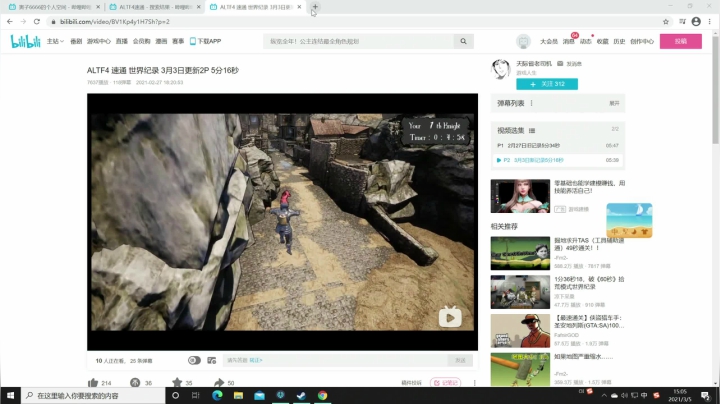The width and height of the screenshot is (720, 404).
Task: Click the uploader's avatar picture
Action: [x=501, y=69]
